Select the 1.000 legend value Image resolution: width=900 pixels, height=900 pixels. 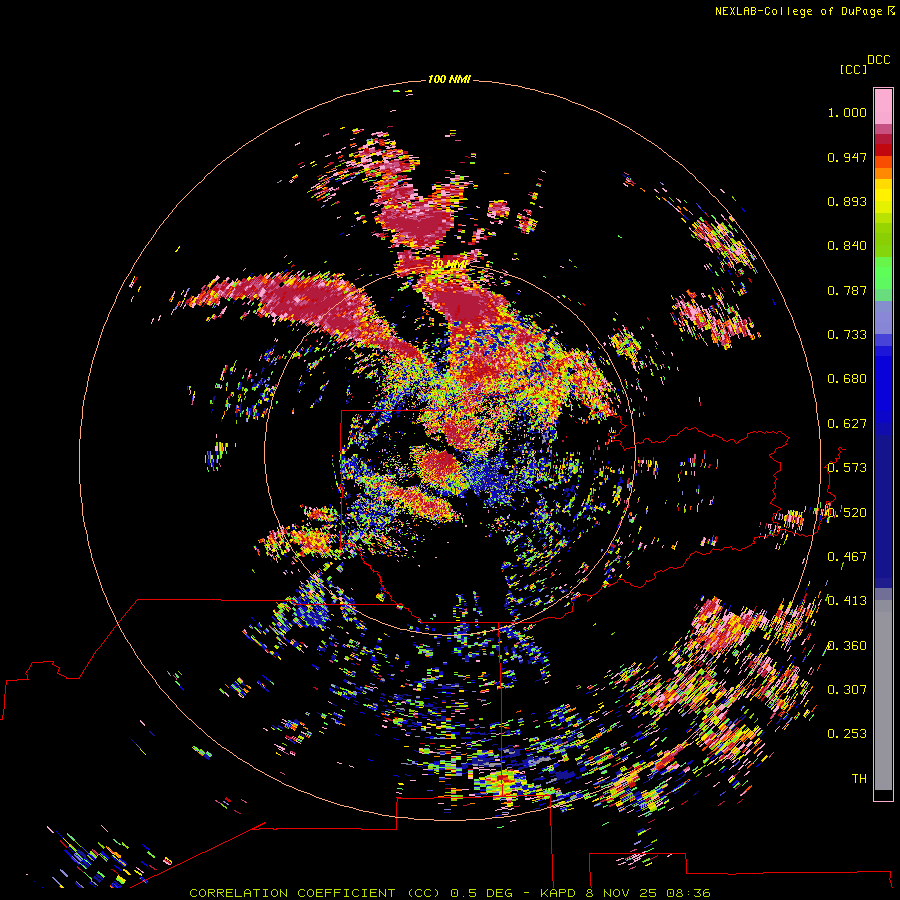coord(847,112)
